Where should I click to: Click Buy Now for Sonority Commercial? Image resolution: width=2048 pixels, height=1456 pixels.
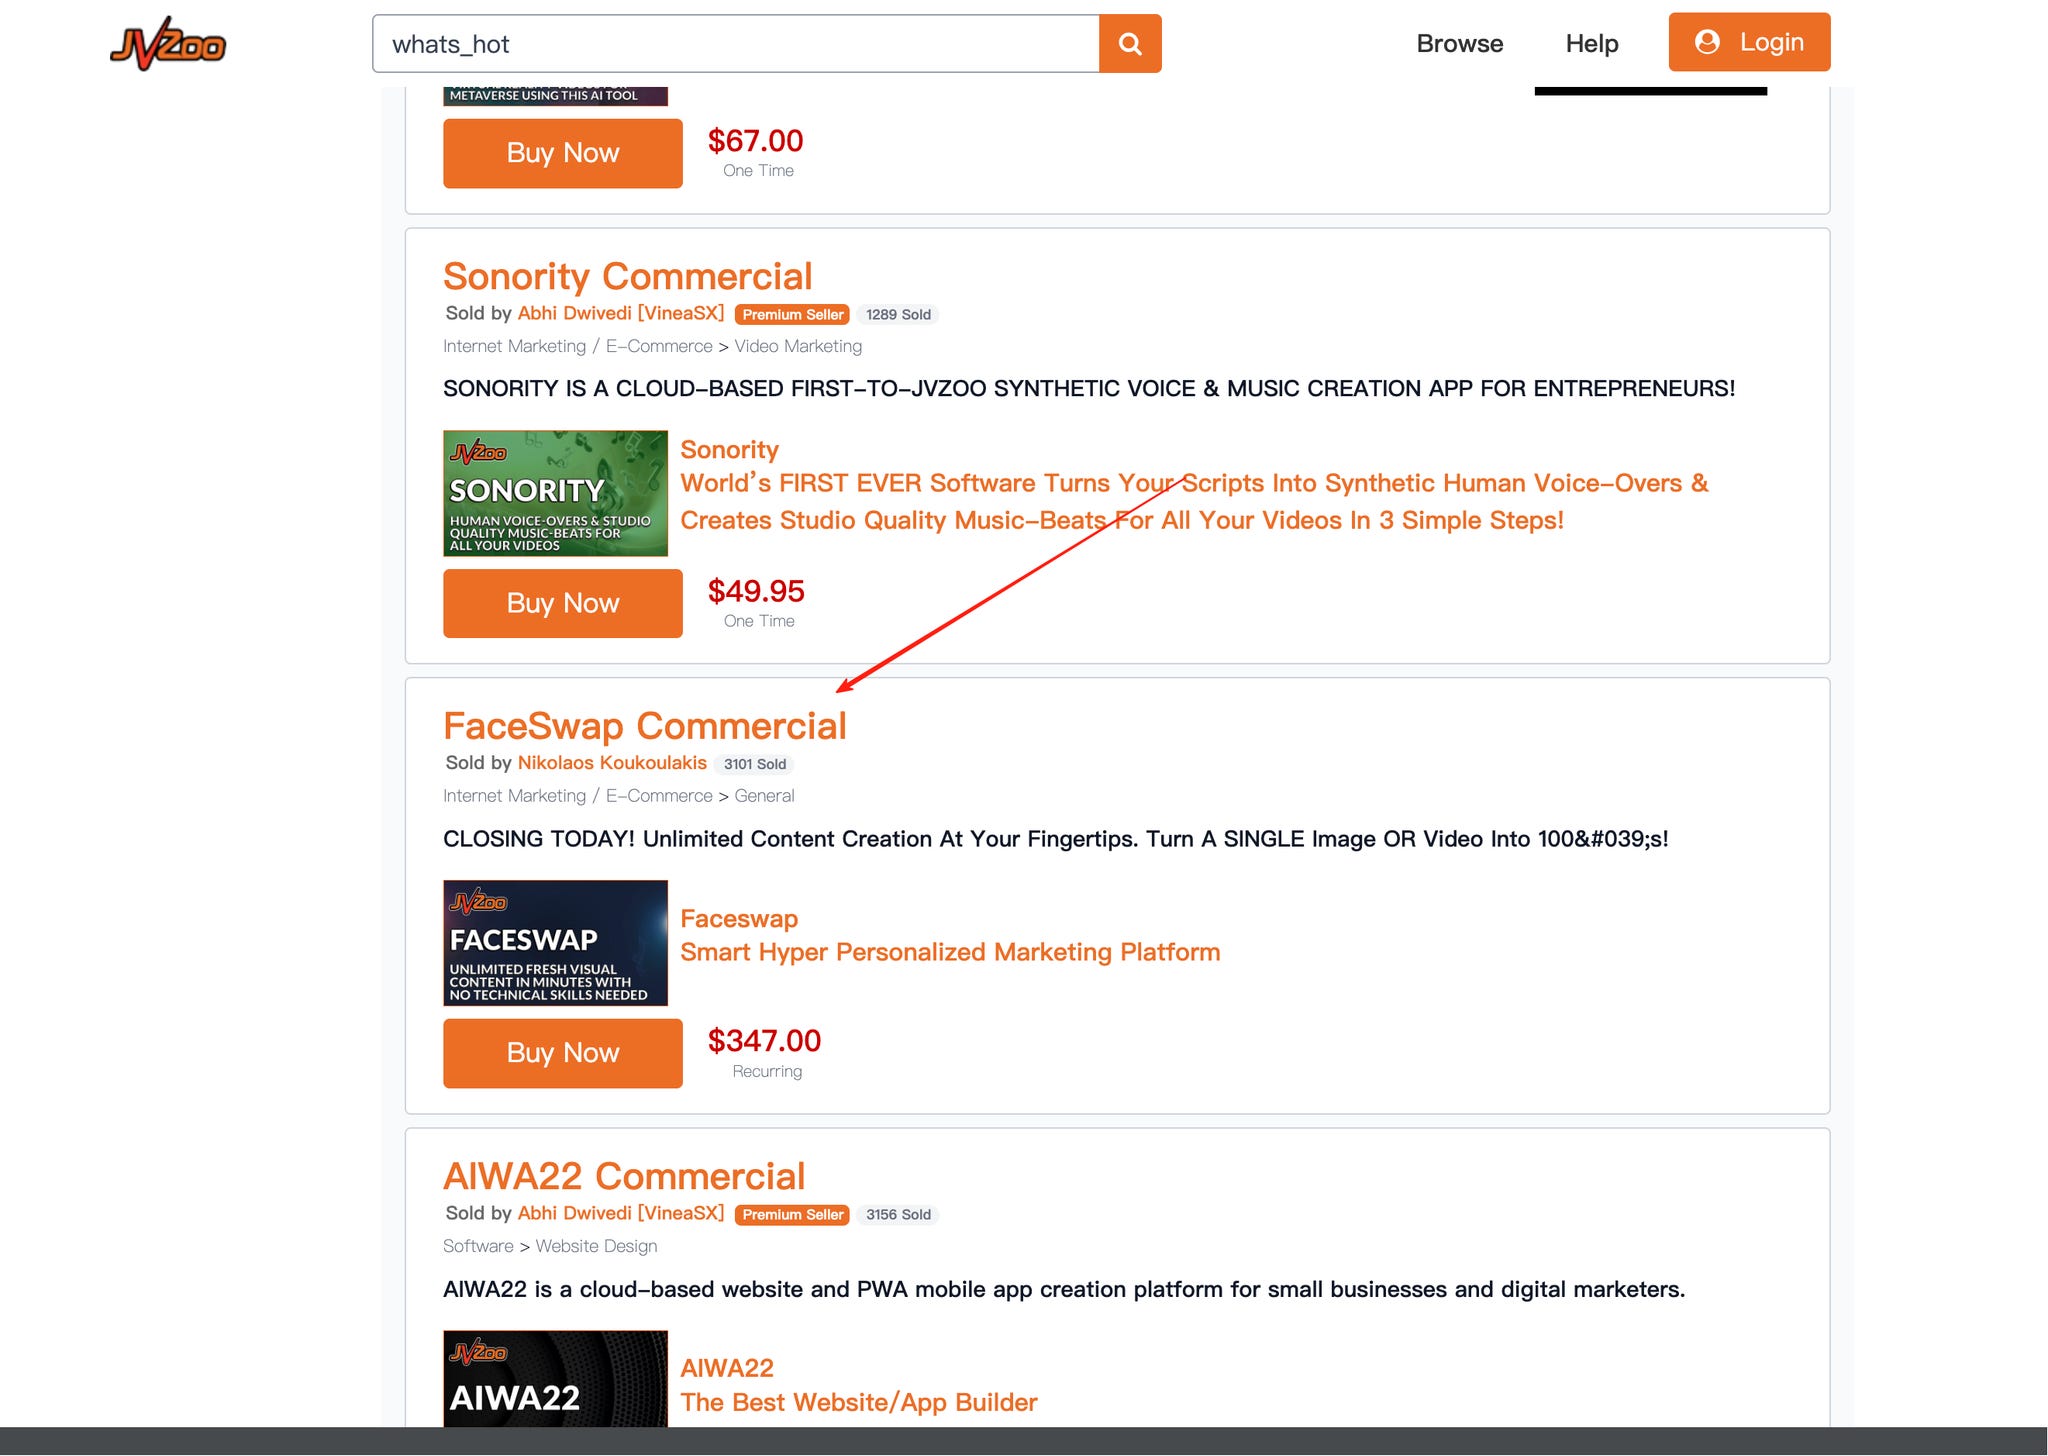click(563, 603)
